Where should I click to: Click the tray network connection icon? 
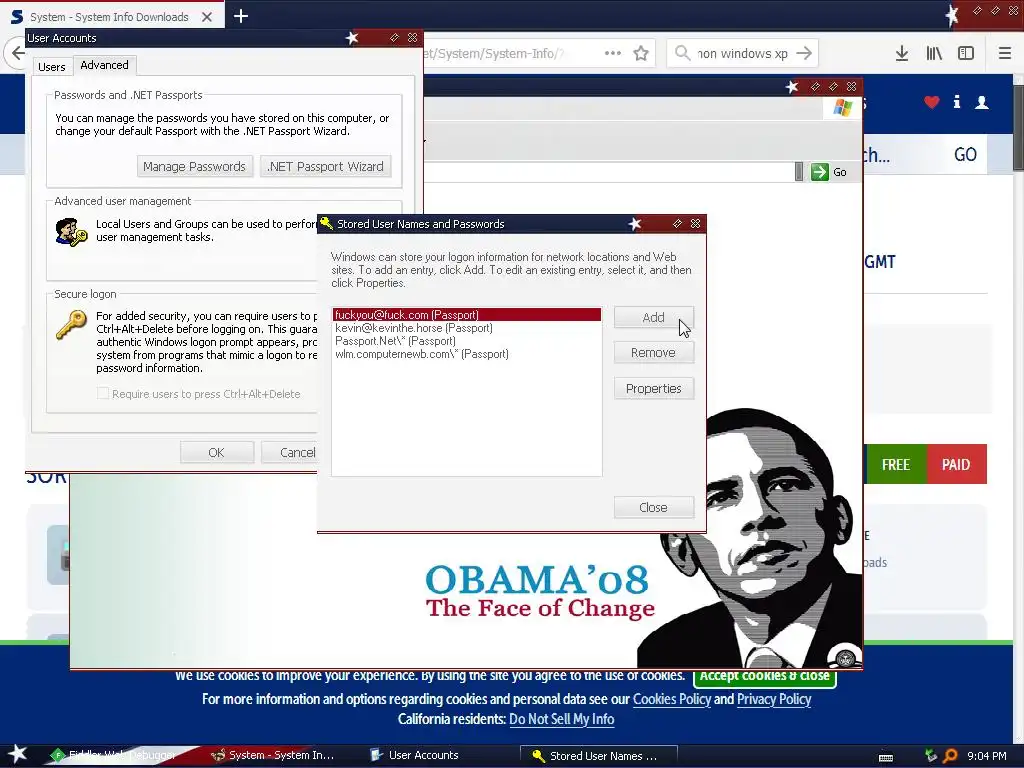[931, 756]
